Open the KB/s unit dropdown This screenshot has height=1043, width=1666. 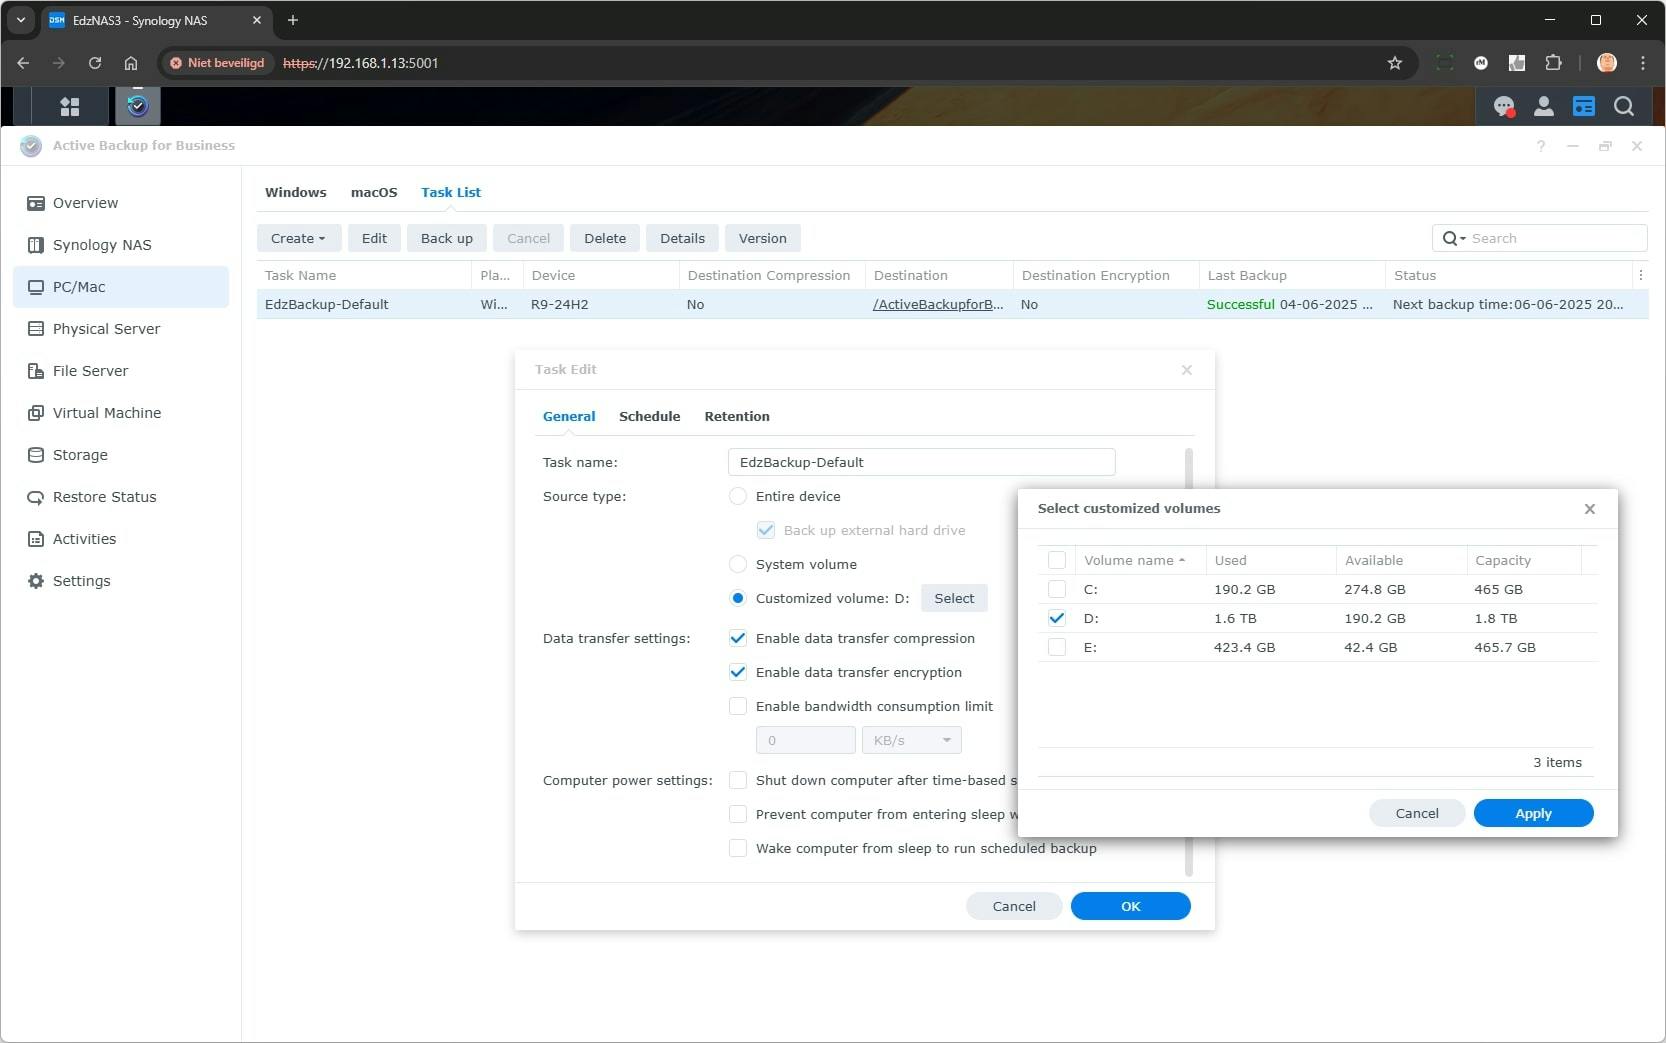pos(911,740)
